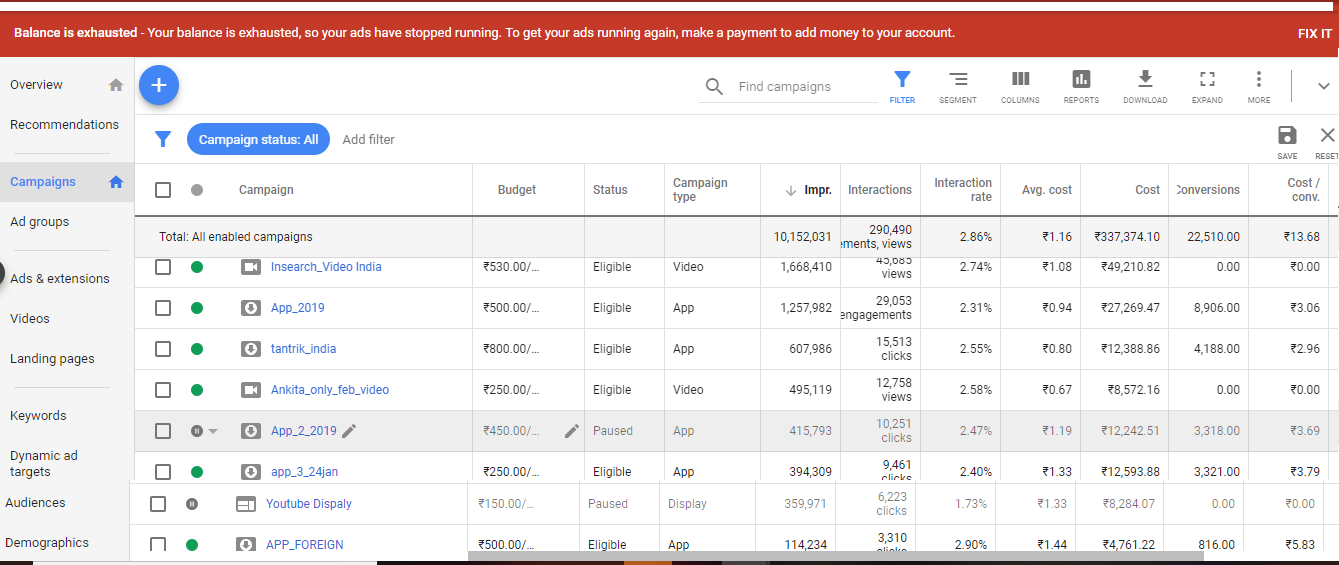The image size is (1339, 565).
Task: Open the Segment tool in toolbar
Action: [957, 86]
